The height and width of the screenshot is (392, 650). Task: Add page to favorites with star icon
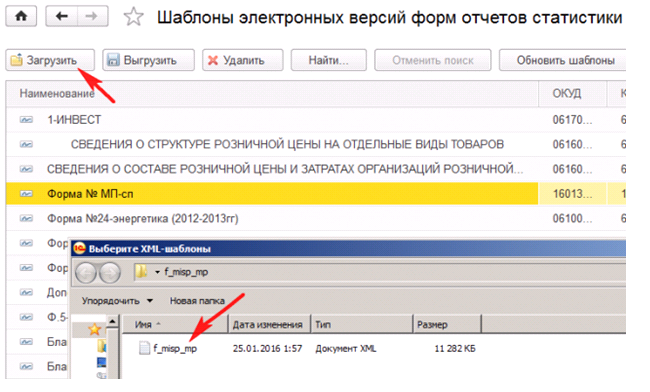[133, 17]
